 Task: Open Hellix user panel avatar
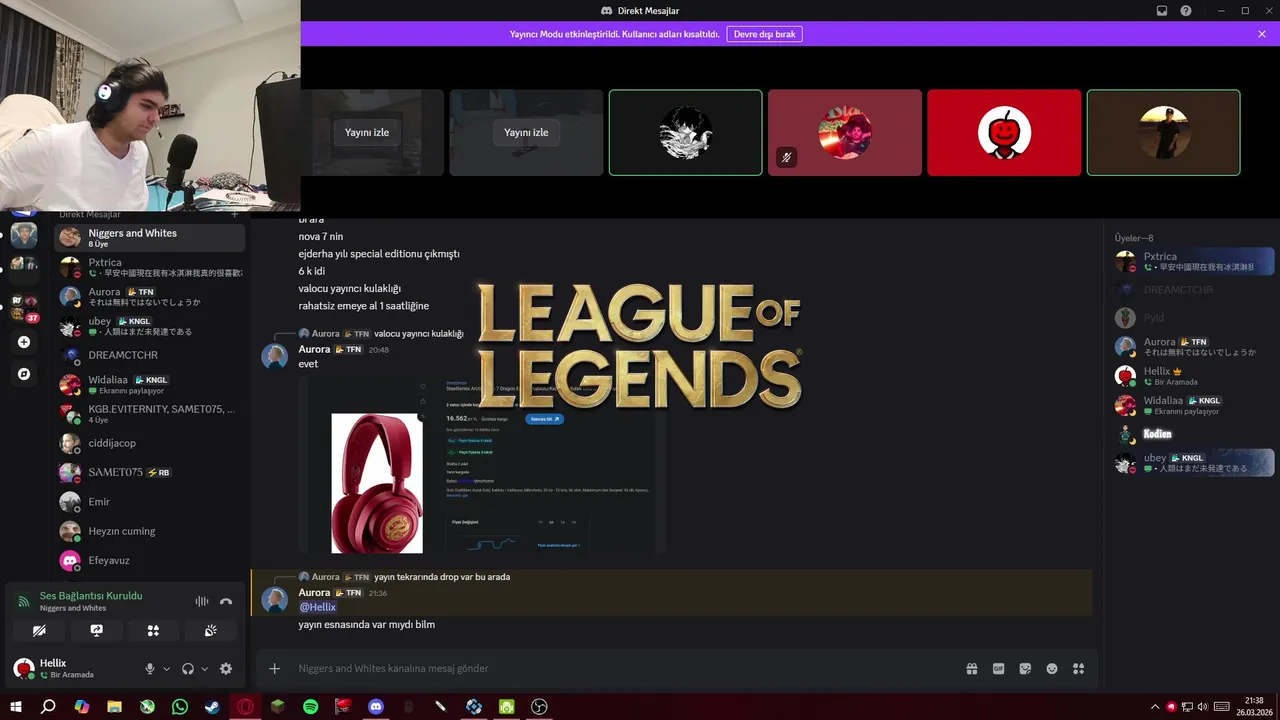[24, 668]
